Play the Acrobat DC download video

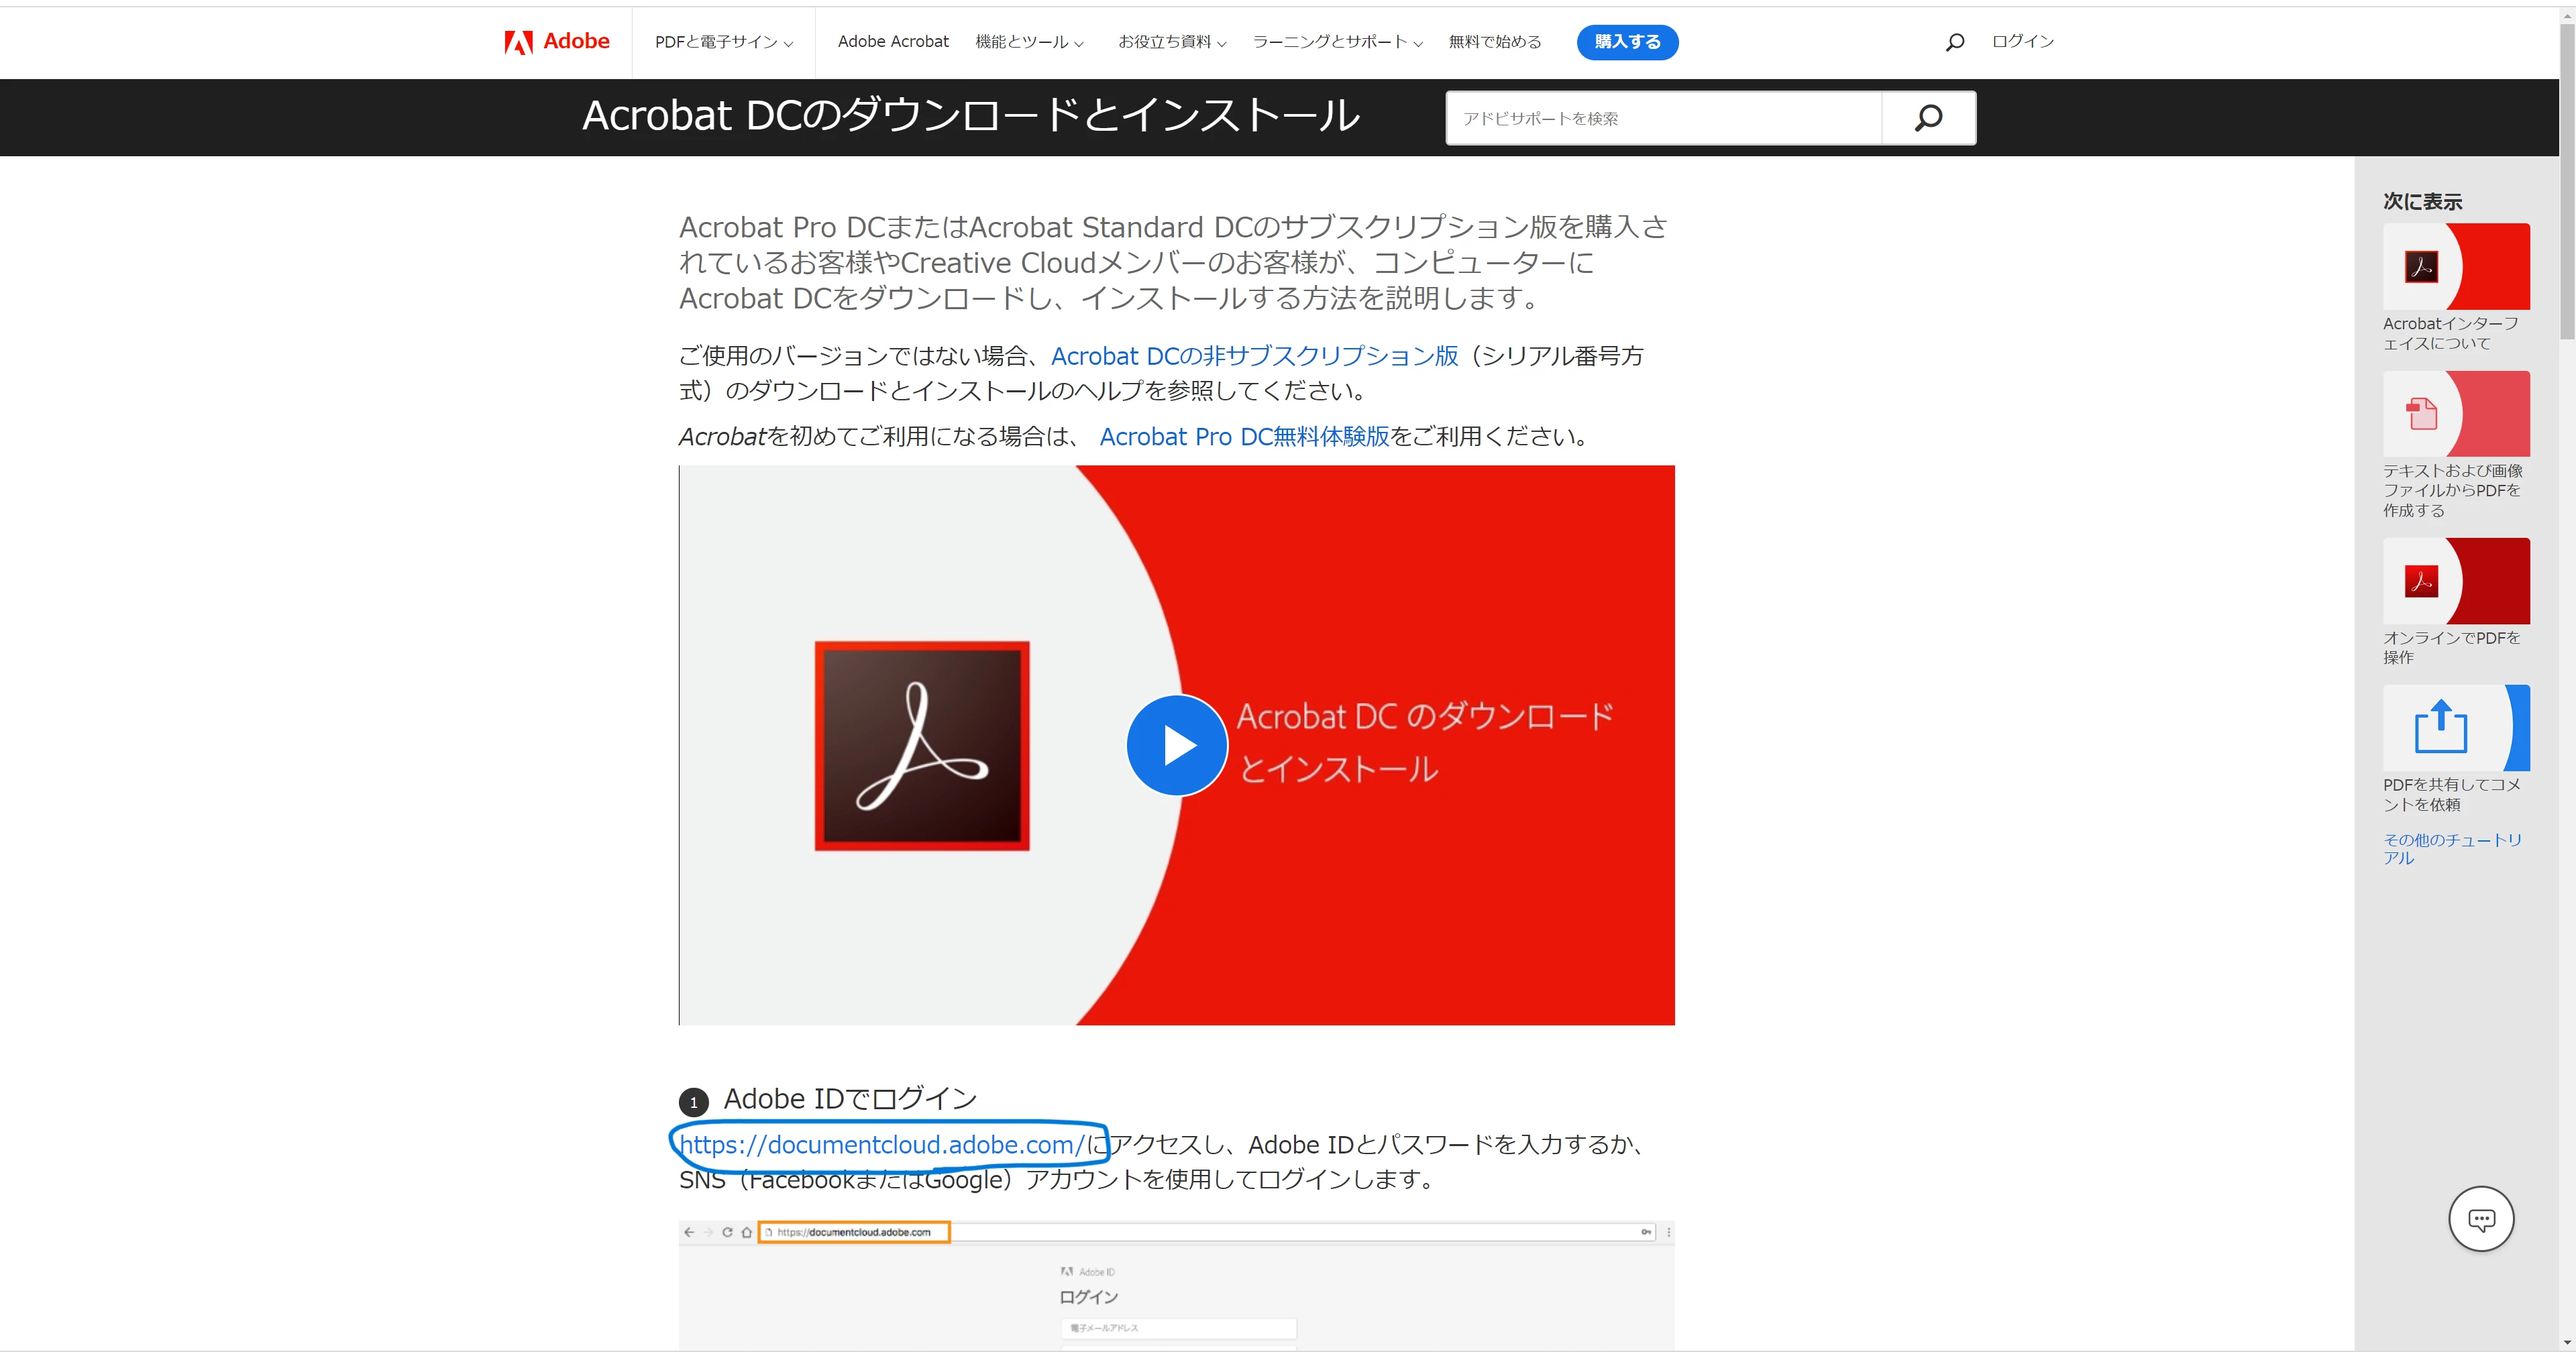[1177, 745]
